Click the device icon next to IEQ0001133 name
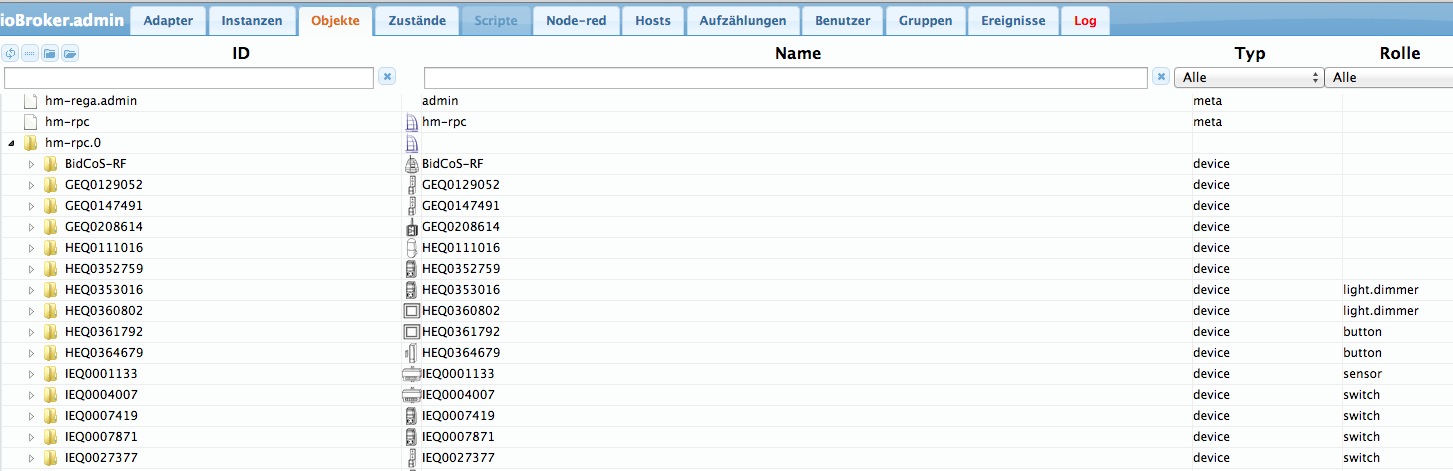This screenshot has height=471, width=1453. (411, 374)
